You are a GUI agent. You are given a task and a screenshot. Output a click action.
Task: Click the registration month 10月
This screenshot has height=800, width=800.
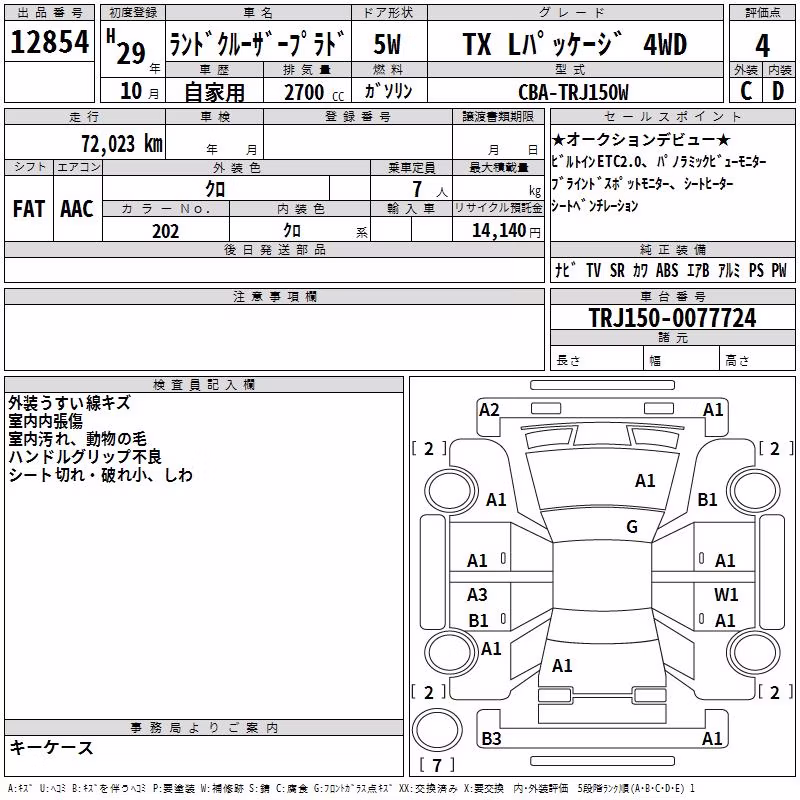(x=139, y=91)
